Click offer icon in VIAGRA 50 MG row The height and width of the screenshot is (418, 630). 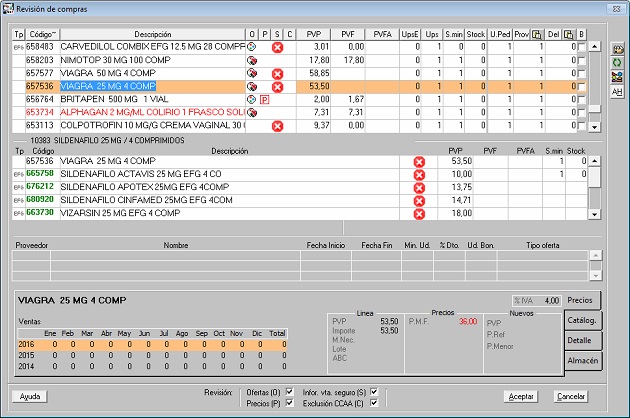pos(252,74)
